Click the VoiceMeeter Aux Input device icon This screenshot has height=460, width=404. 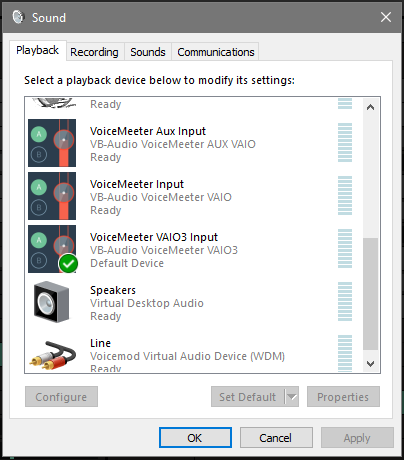coord(52,143)
